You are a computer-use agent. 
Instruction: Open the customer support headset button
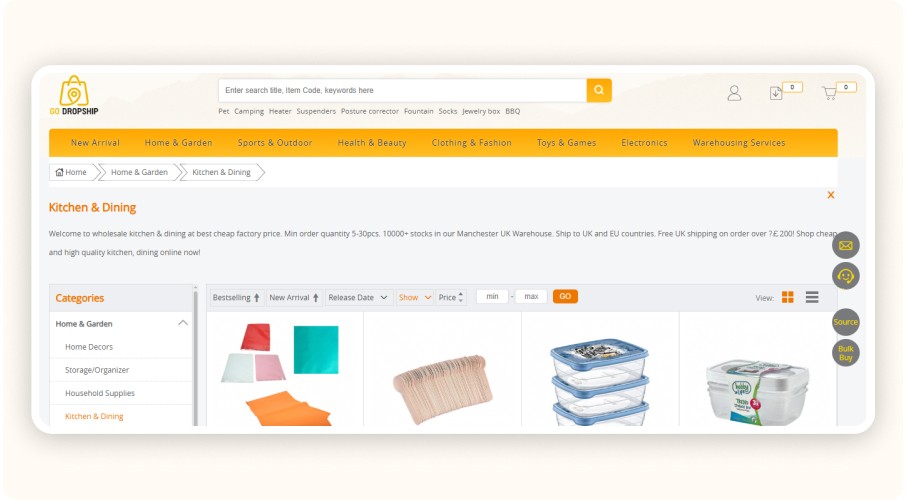point(846,276)
